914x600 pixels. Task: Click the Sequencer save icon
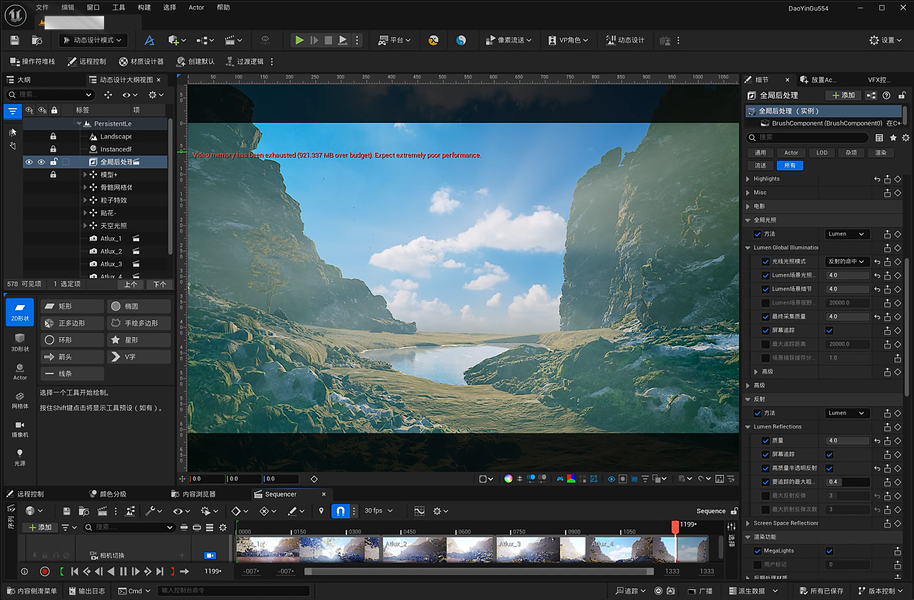click(66, 511)
